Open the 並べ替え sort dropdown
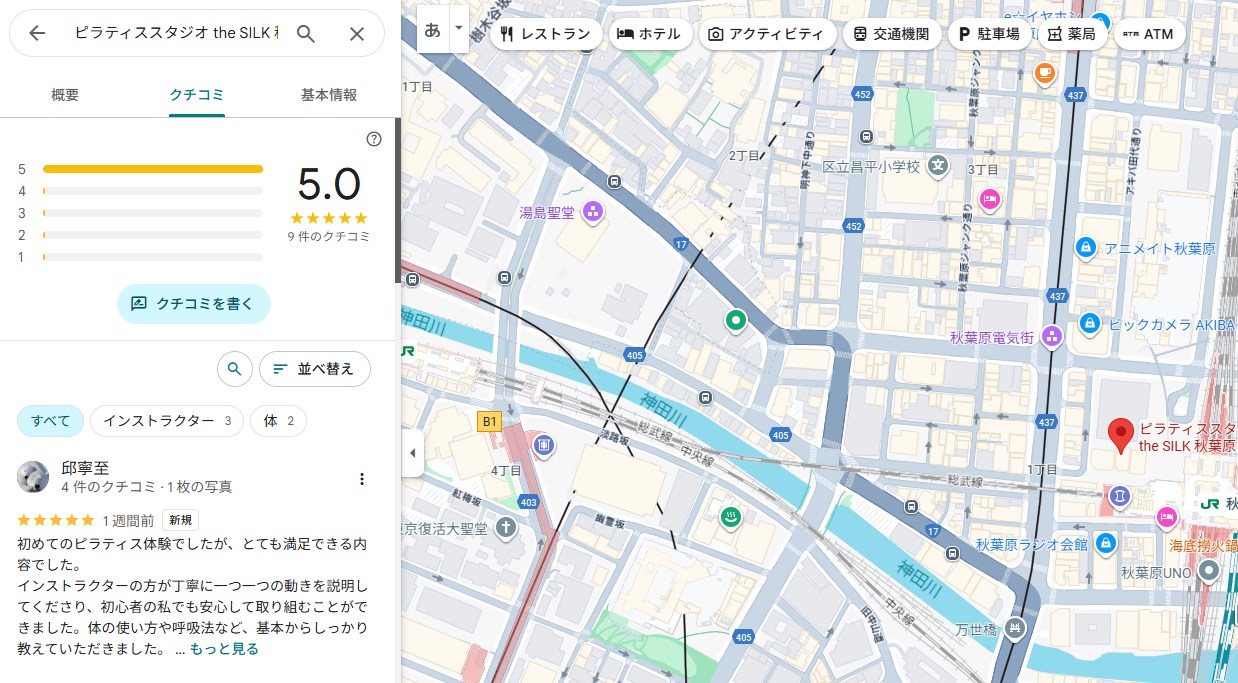This screenshot has height=683, width=1238. point(314,369)
